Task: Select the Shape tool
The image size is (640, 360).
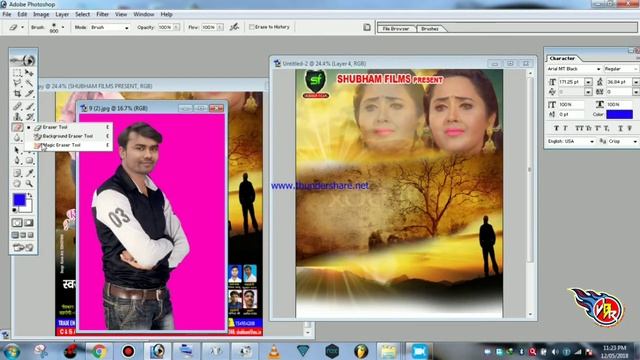Action: point(29,160)
